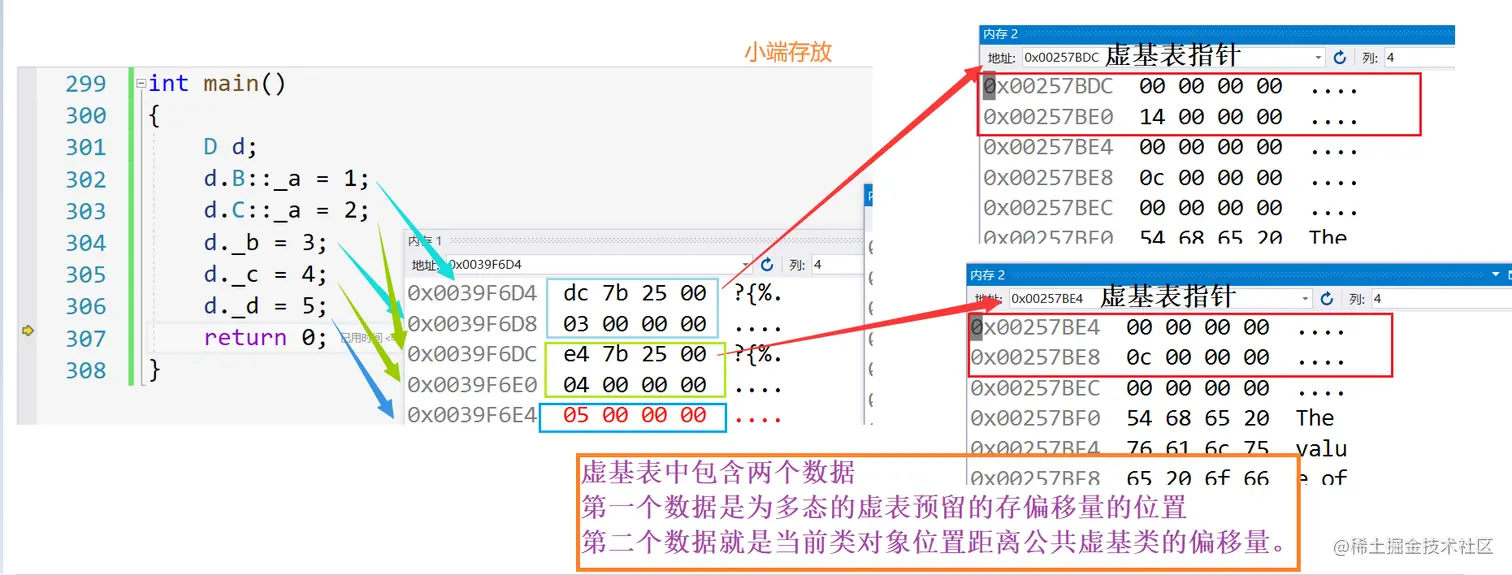Refresh 内存 2 window showing address 0x00257BE4
Viewport: 1512px width, 575px height.
pyautogui.click(x=1327, y=299)
